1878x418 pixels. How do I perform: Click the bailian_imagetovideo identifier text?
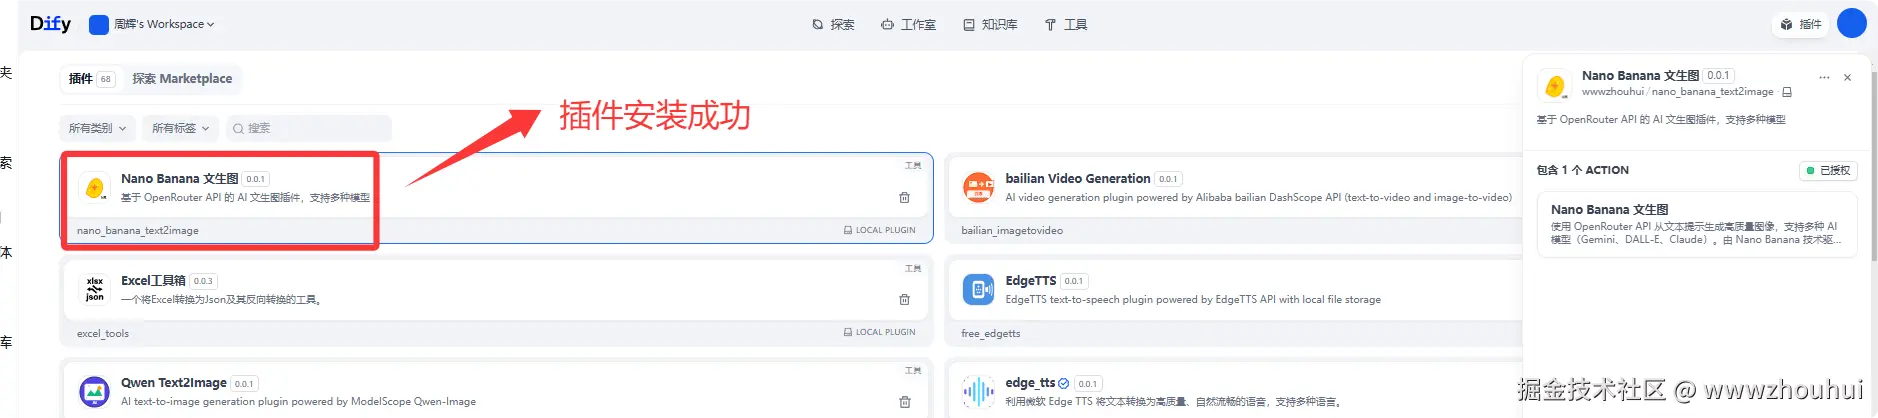[1012, 231]
